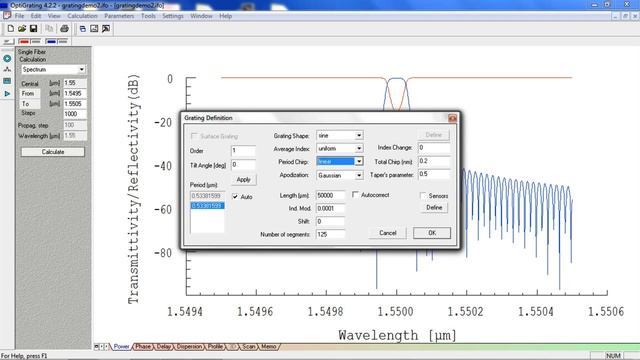
Task: Switch to the Delay tab
Action: click(163, 347)
